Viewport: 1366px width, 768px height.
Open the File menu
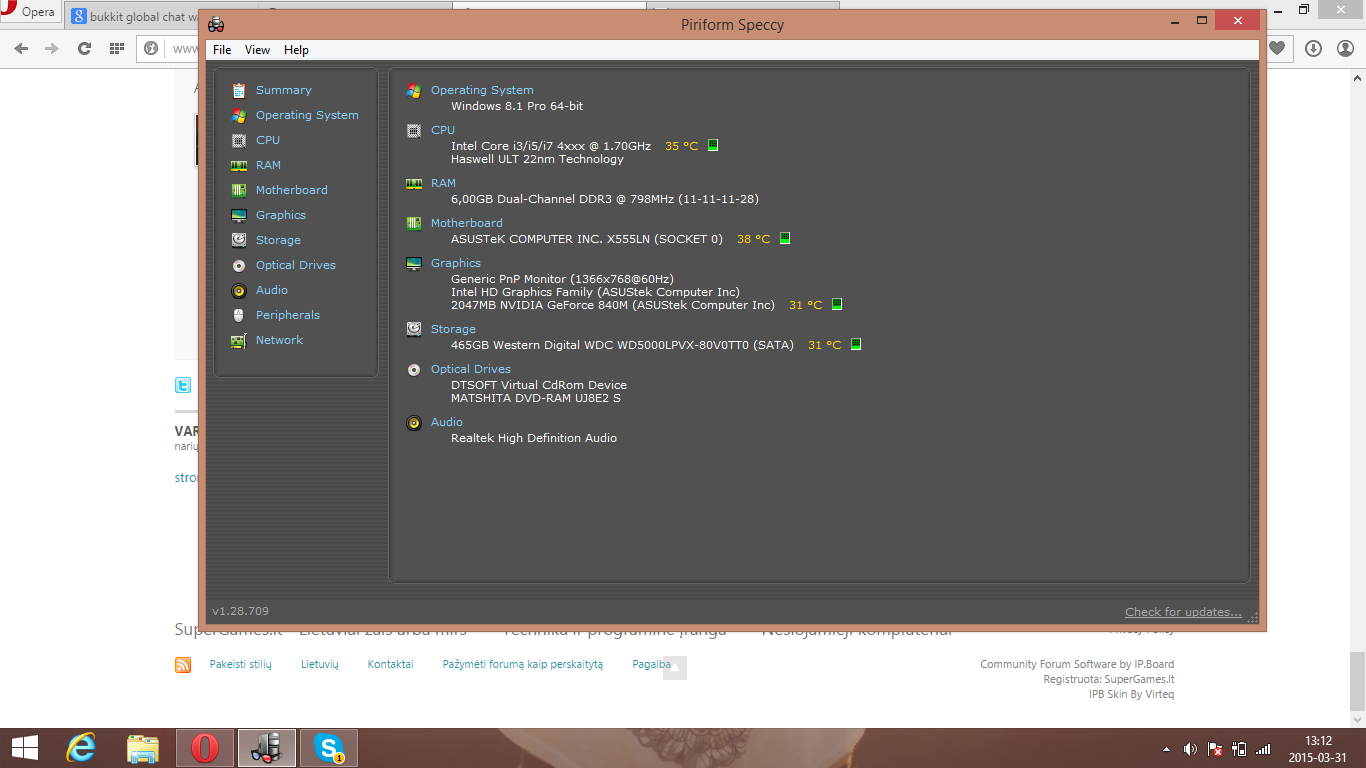pyautogui.click(x=222, y=50)
